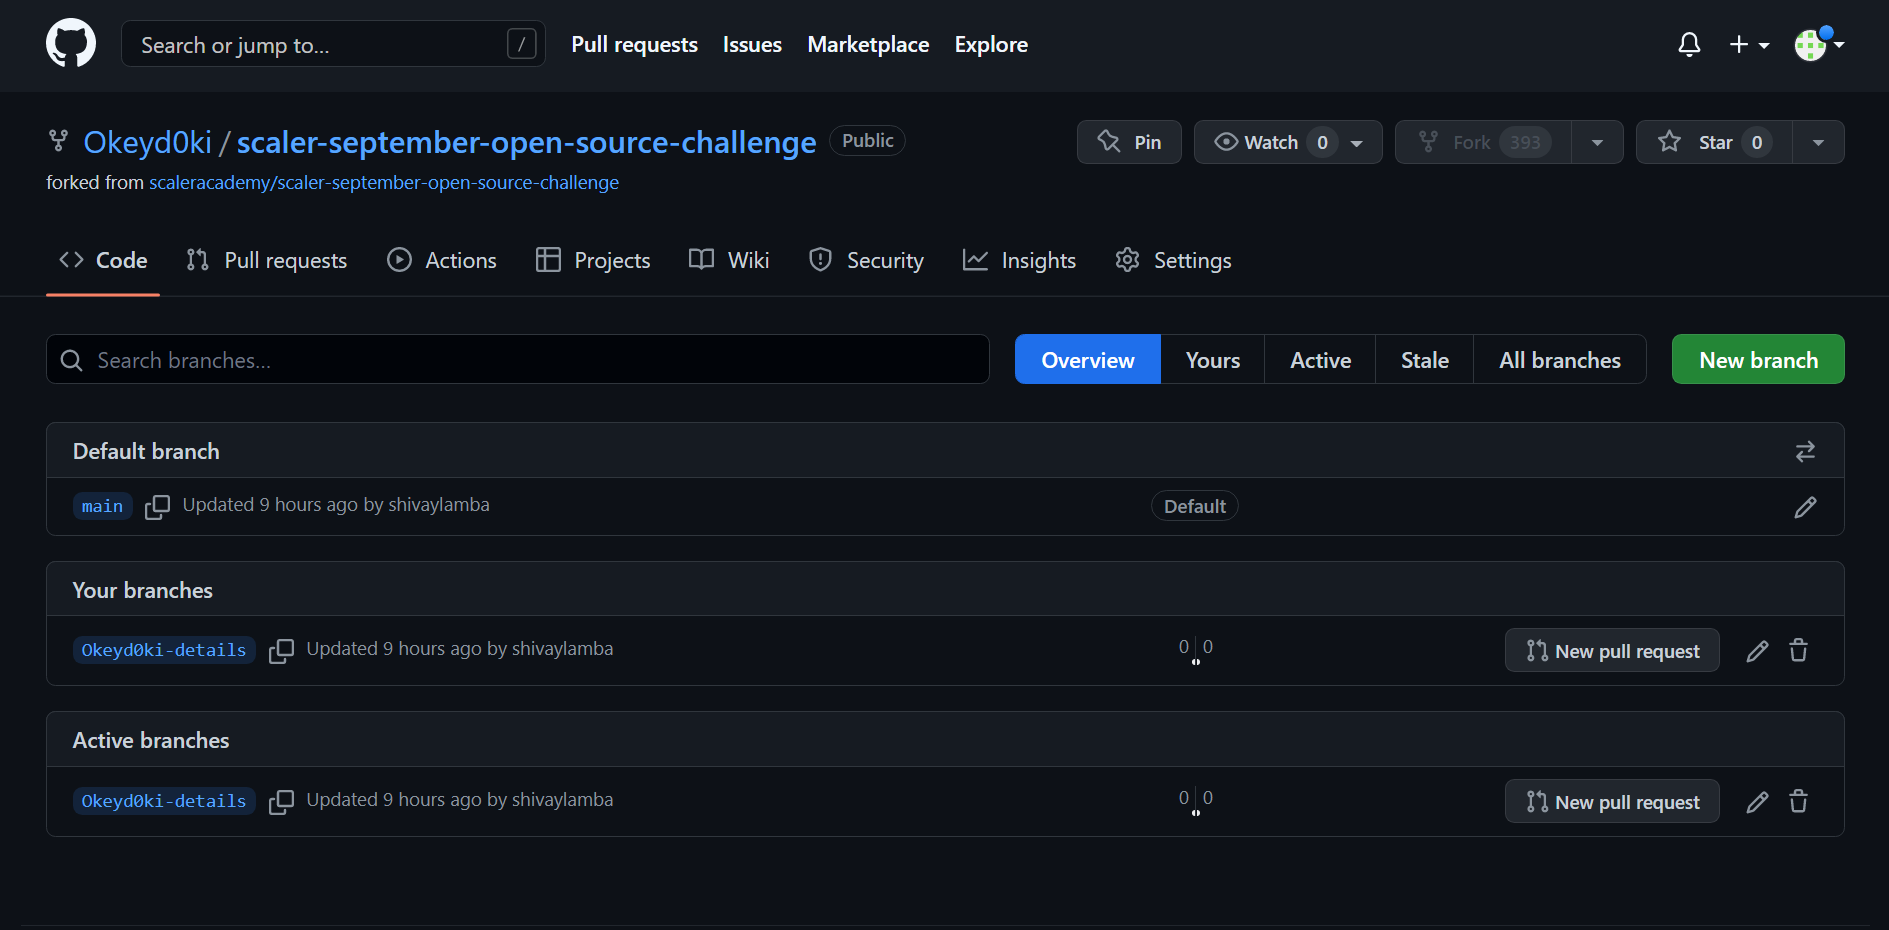Edit the active Okeyd0ki-details branch via pencil
This screenshot has width=1889, height=930.
tap(1757, 801)
